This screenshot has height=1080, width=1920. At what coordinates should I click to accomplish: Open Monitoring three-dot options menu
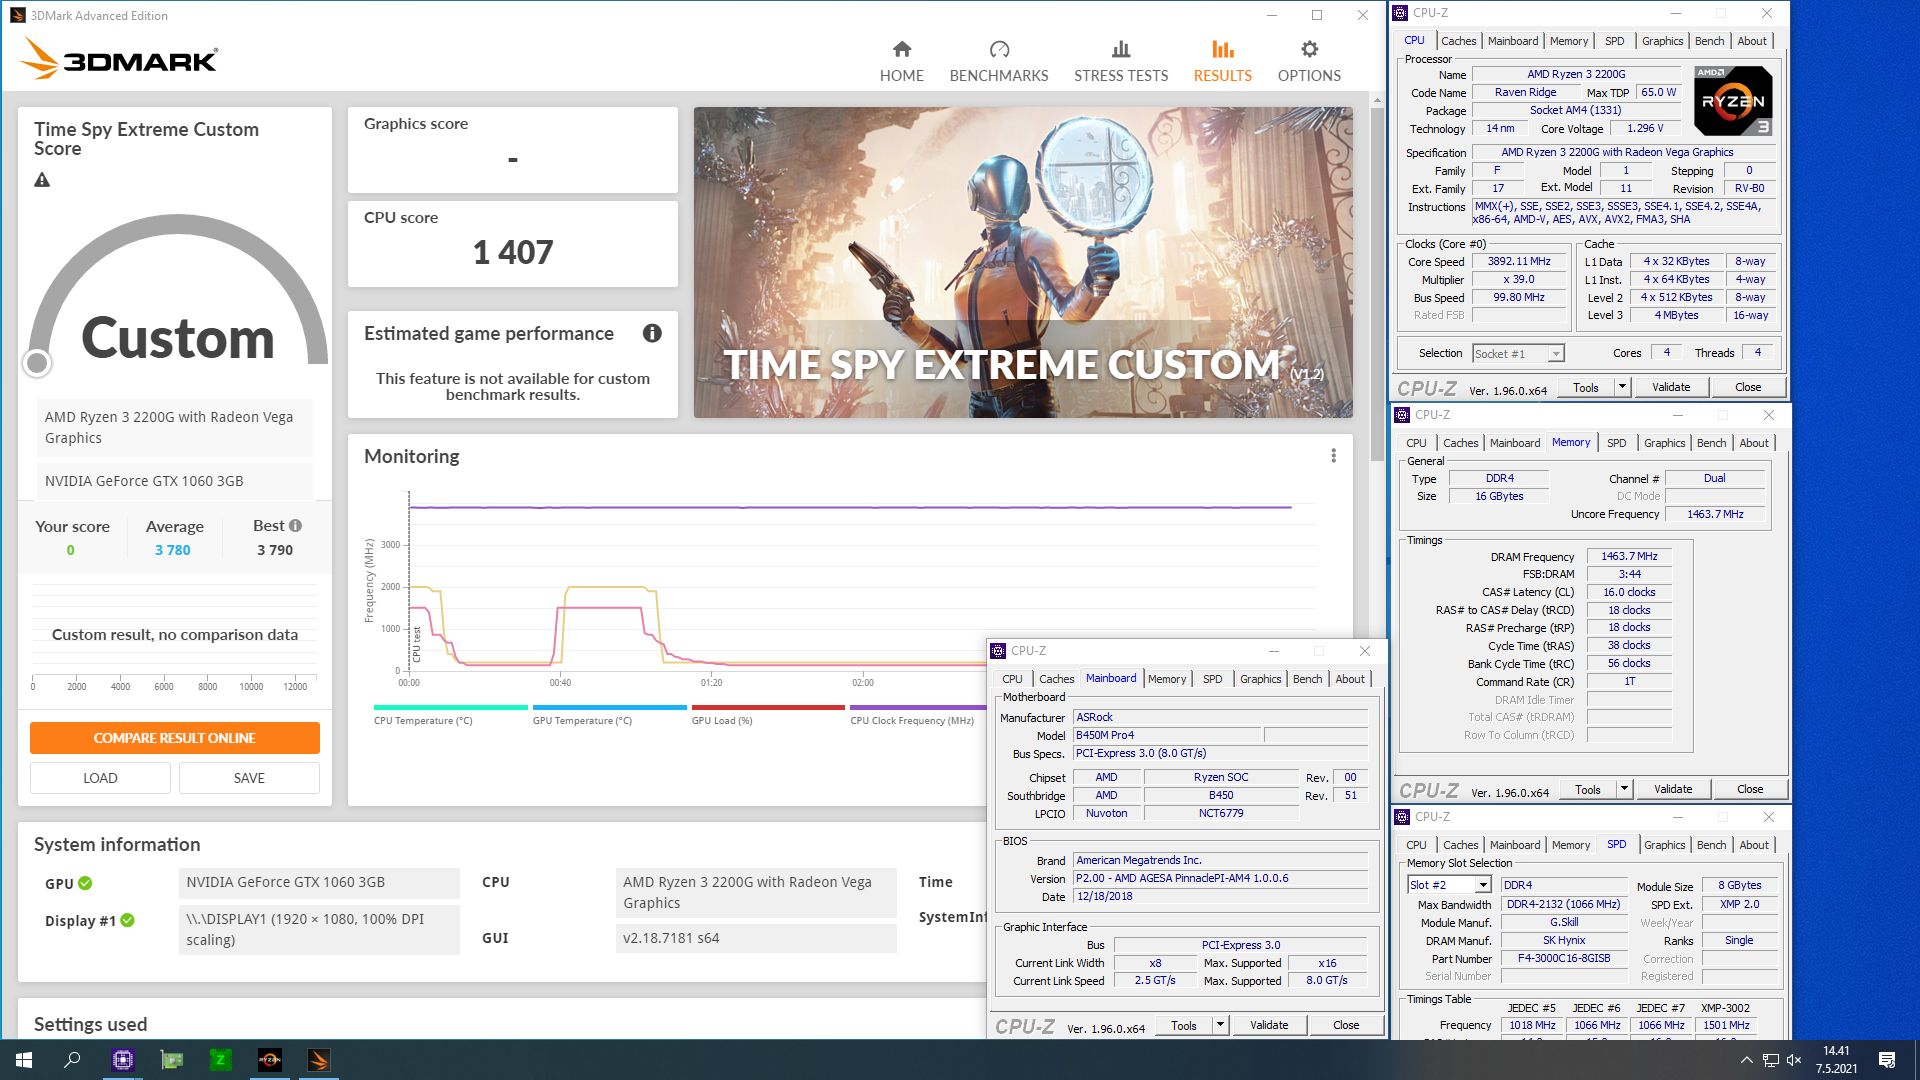coord(1333,456)
